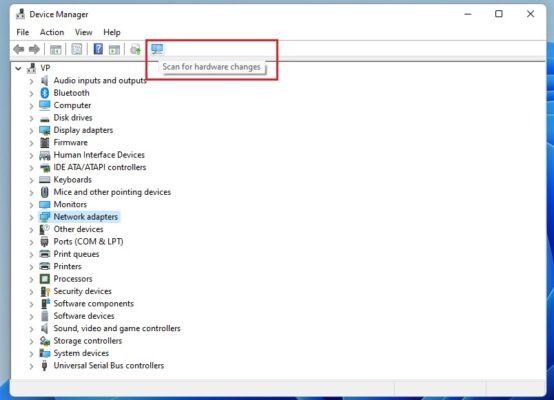Image resolution: width=554 pixels, height=400 pixels.
Task: Select the Printers entry
Action: [67, 266]
